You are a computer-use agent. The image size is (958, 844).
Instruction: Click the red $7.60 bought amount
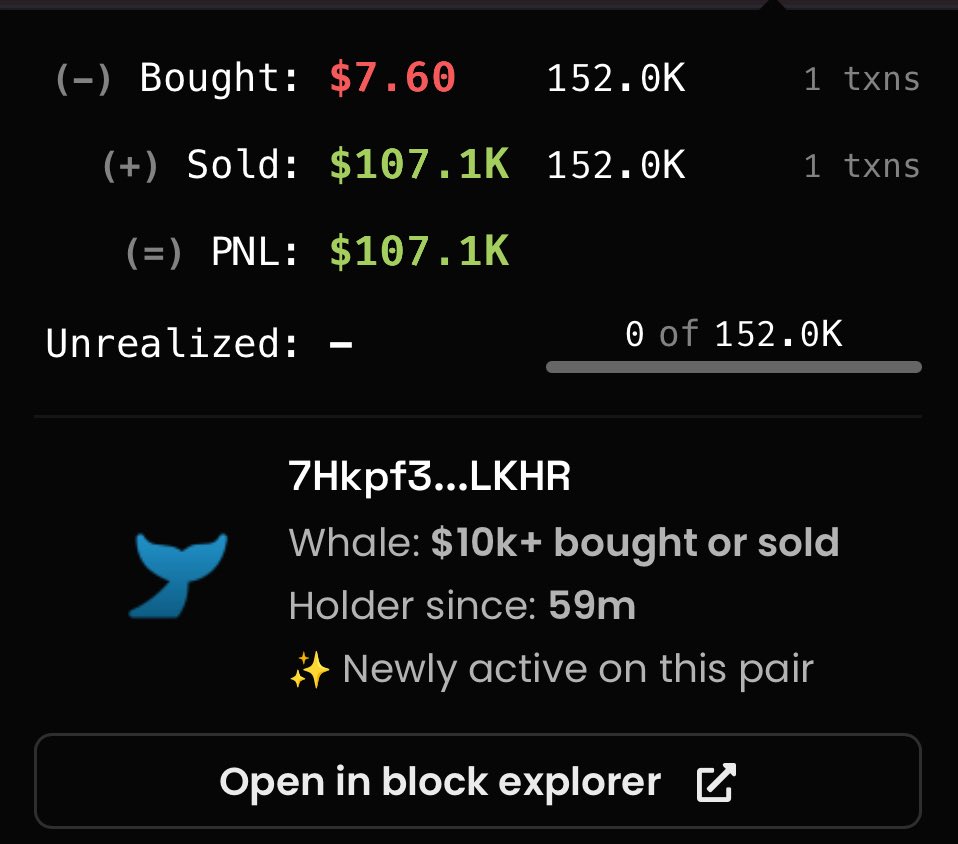pyautogui.click(x=393, y=78)
